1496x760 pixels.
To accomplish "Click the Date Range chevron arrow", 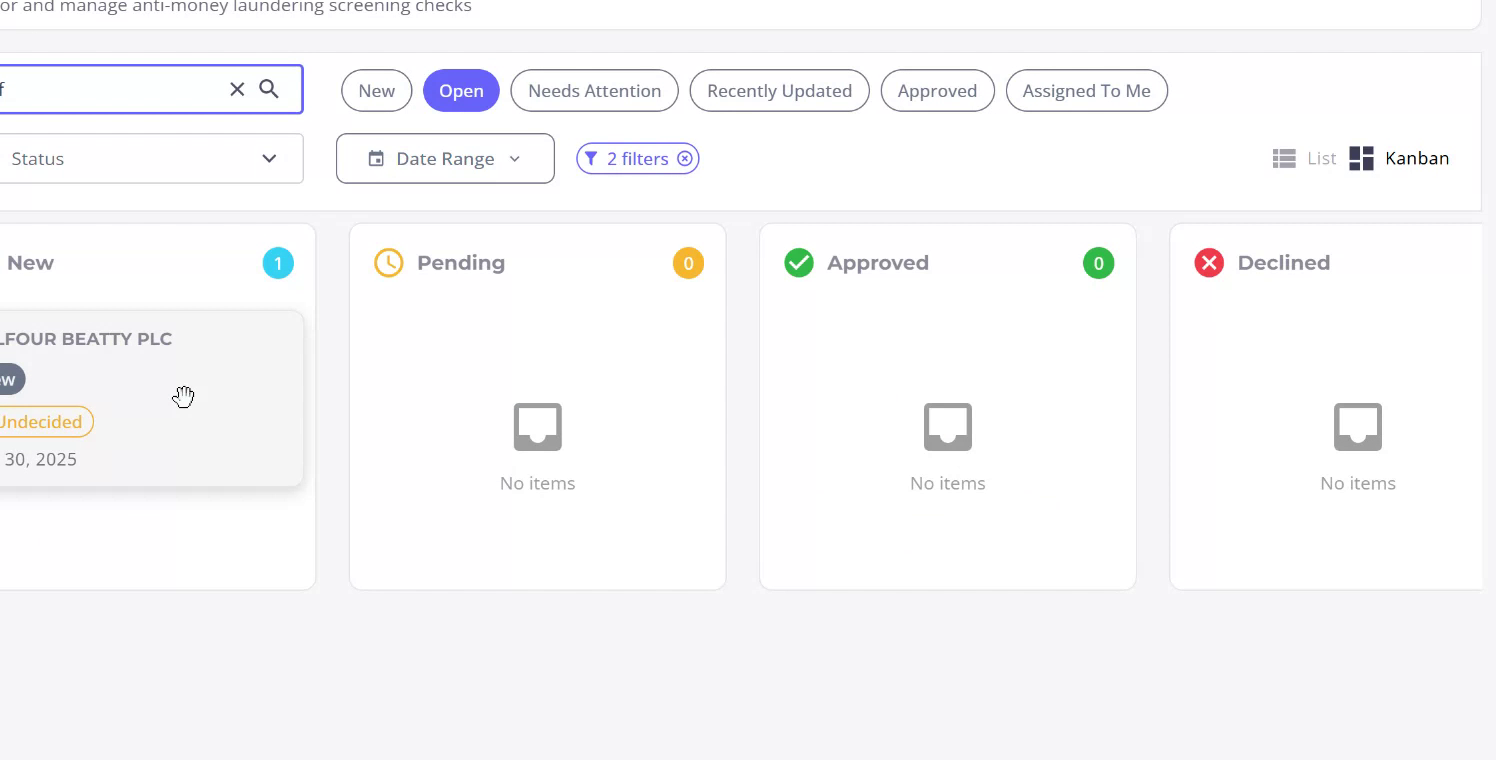I will pyautogui.click(x=515, y=159).
